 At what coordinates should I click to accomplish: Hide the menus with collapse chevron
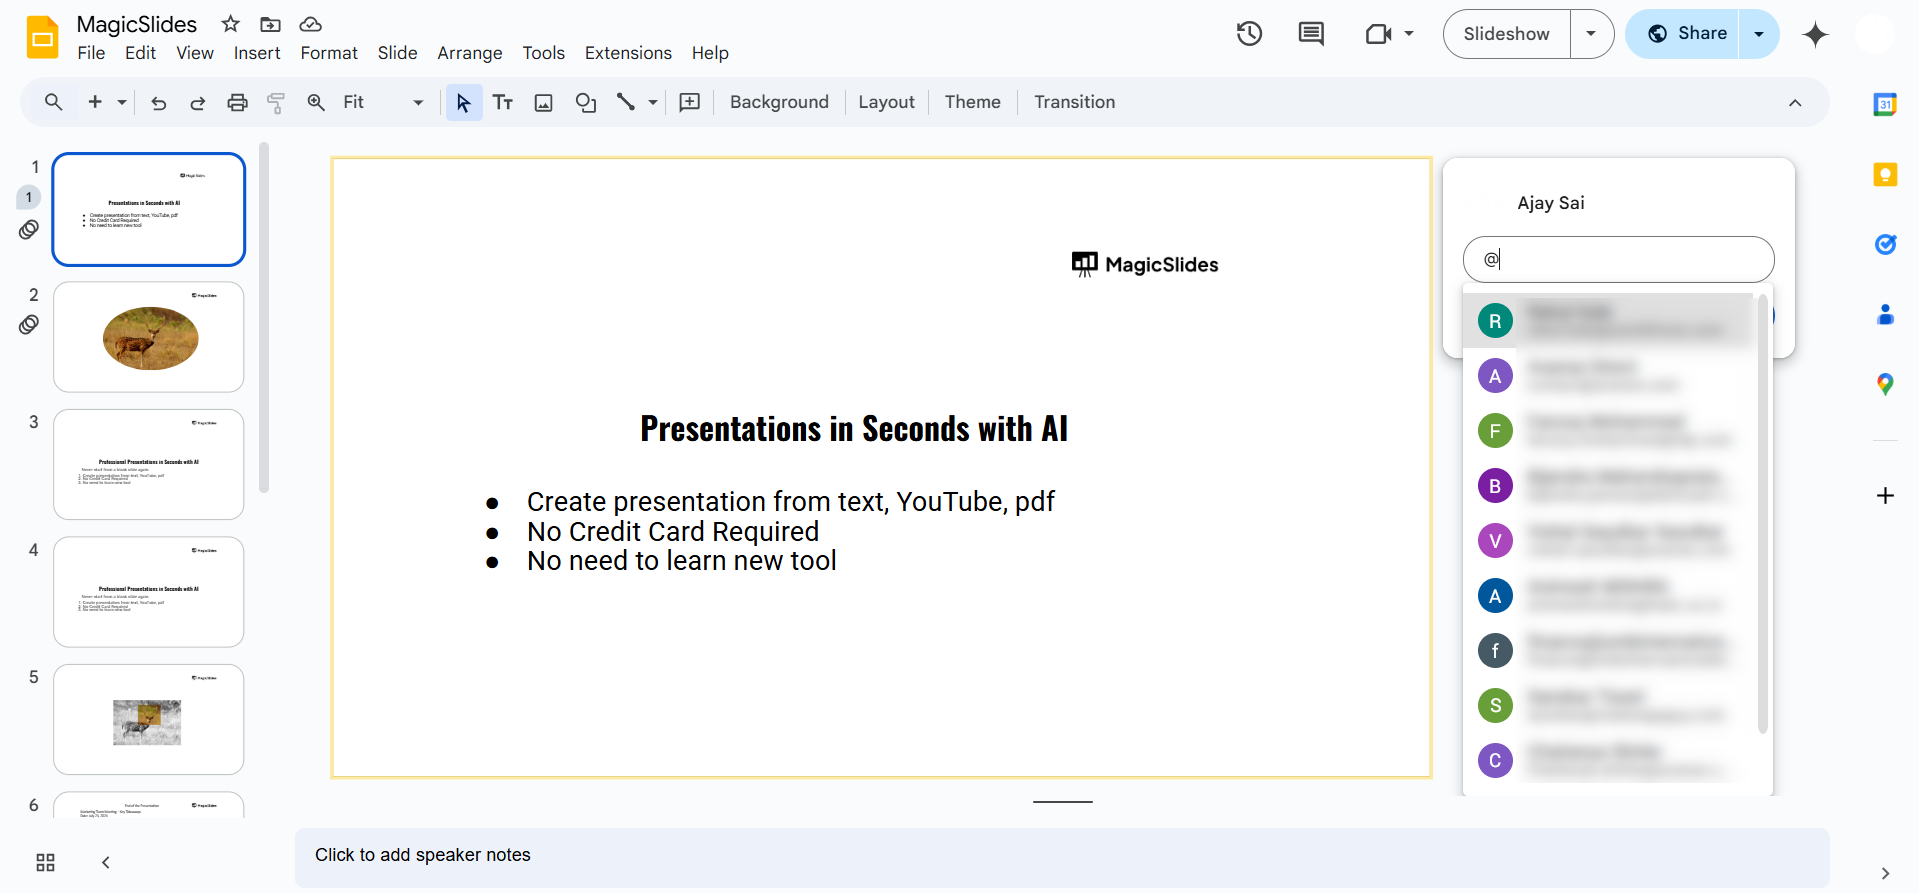point(1795,103)
